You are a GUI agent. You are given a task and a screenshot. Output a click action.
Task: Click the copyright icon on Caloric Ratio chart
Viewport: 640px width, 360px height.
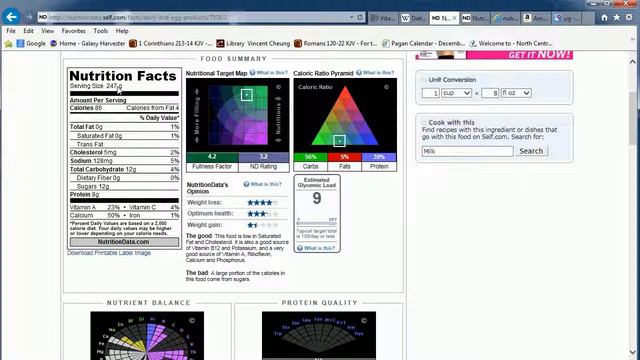tap(386, 87)
